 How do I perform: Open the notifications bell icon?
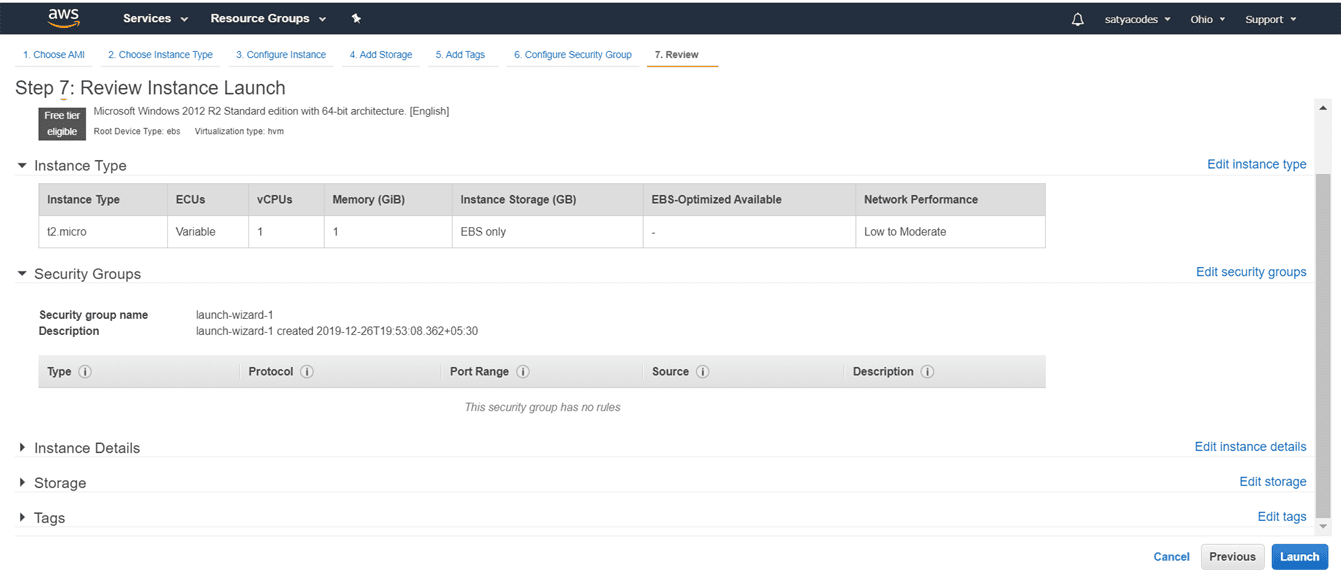pos(1077,19)
